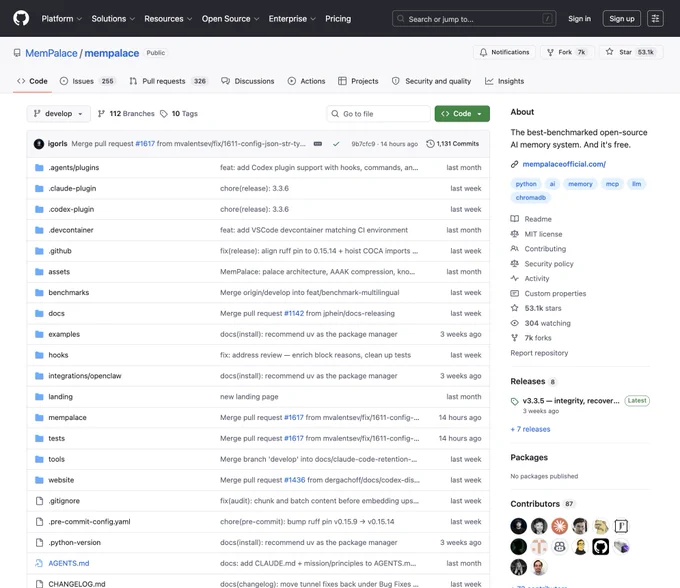Expand the Open Source menu
Screen dimensions: 680x588
coord(230,19)
